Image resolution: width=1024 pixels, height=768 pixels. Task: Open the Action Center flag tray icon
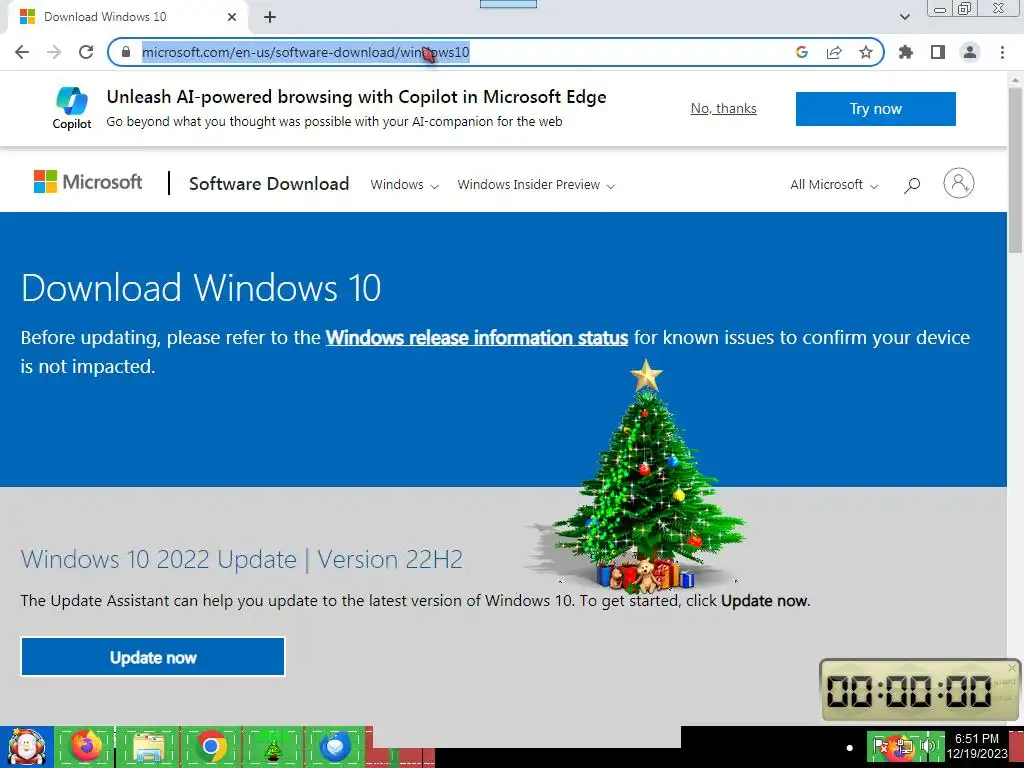coord(881,746)
